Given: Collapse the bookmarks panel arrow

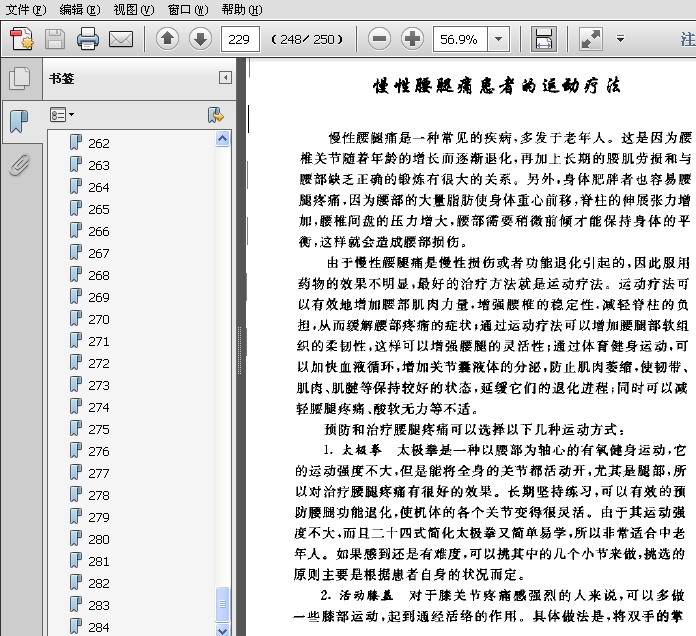Looking at the screenshot, I should click(225, 78).
